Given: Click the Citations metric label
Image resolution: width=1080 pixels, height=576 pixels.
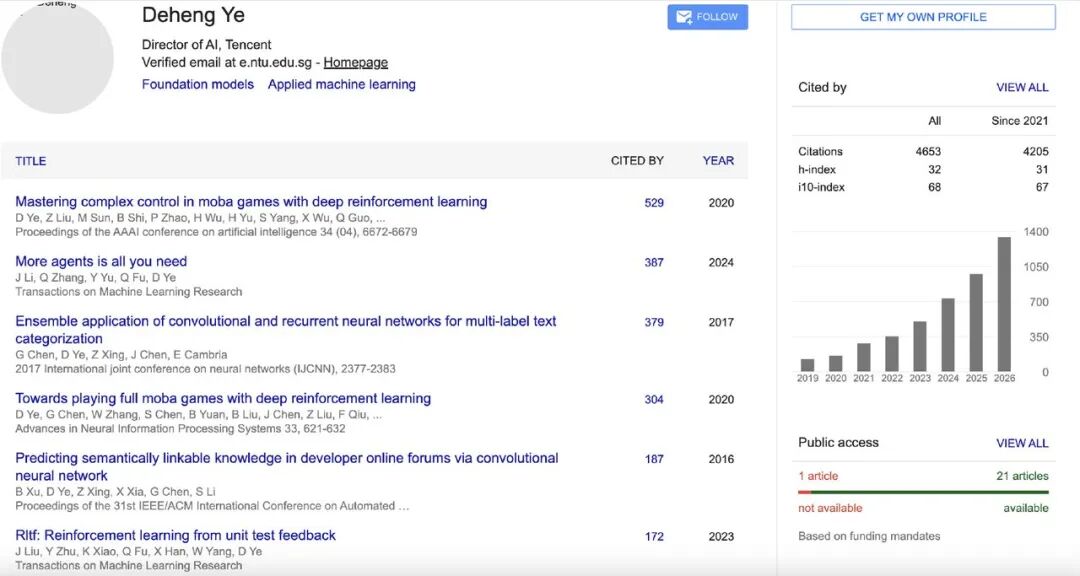Looking at the screenshot, I should [820, 152].
